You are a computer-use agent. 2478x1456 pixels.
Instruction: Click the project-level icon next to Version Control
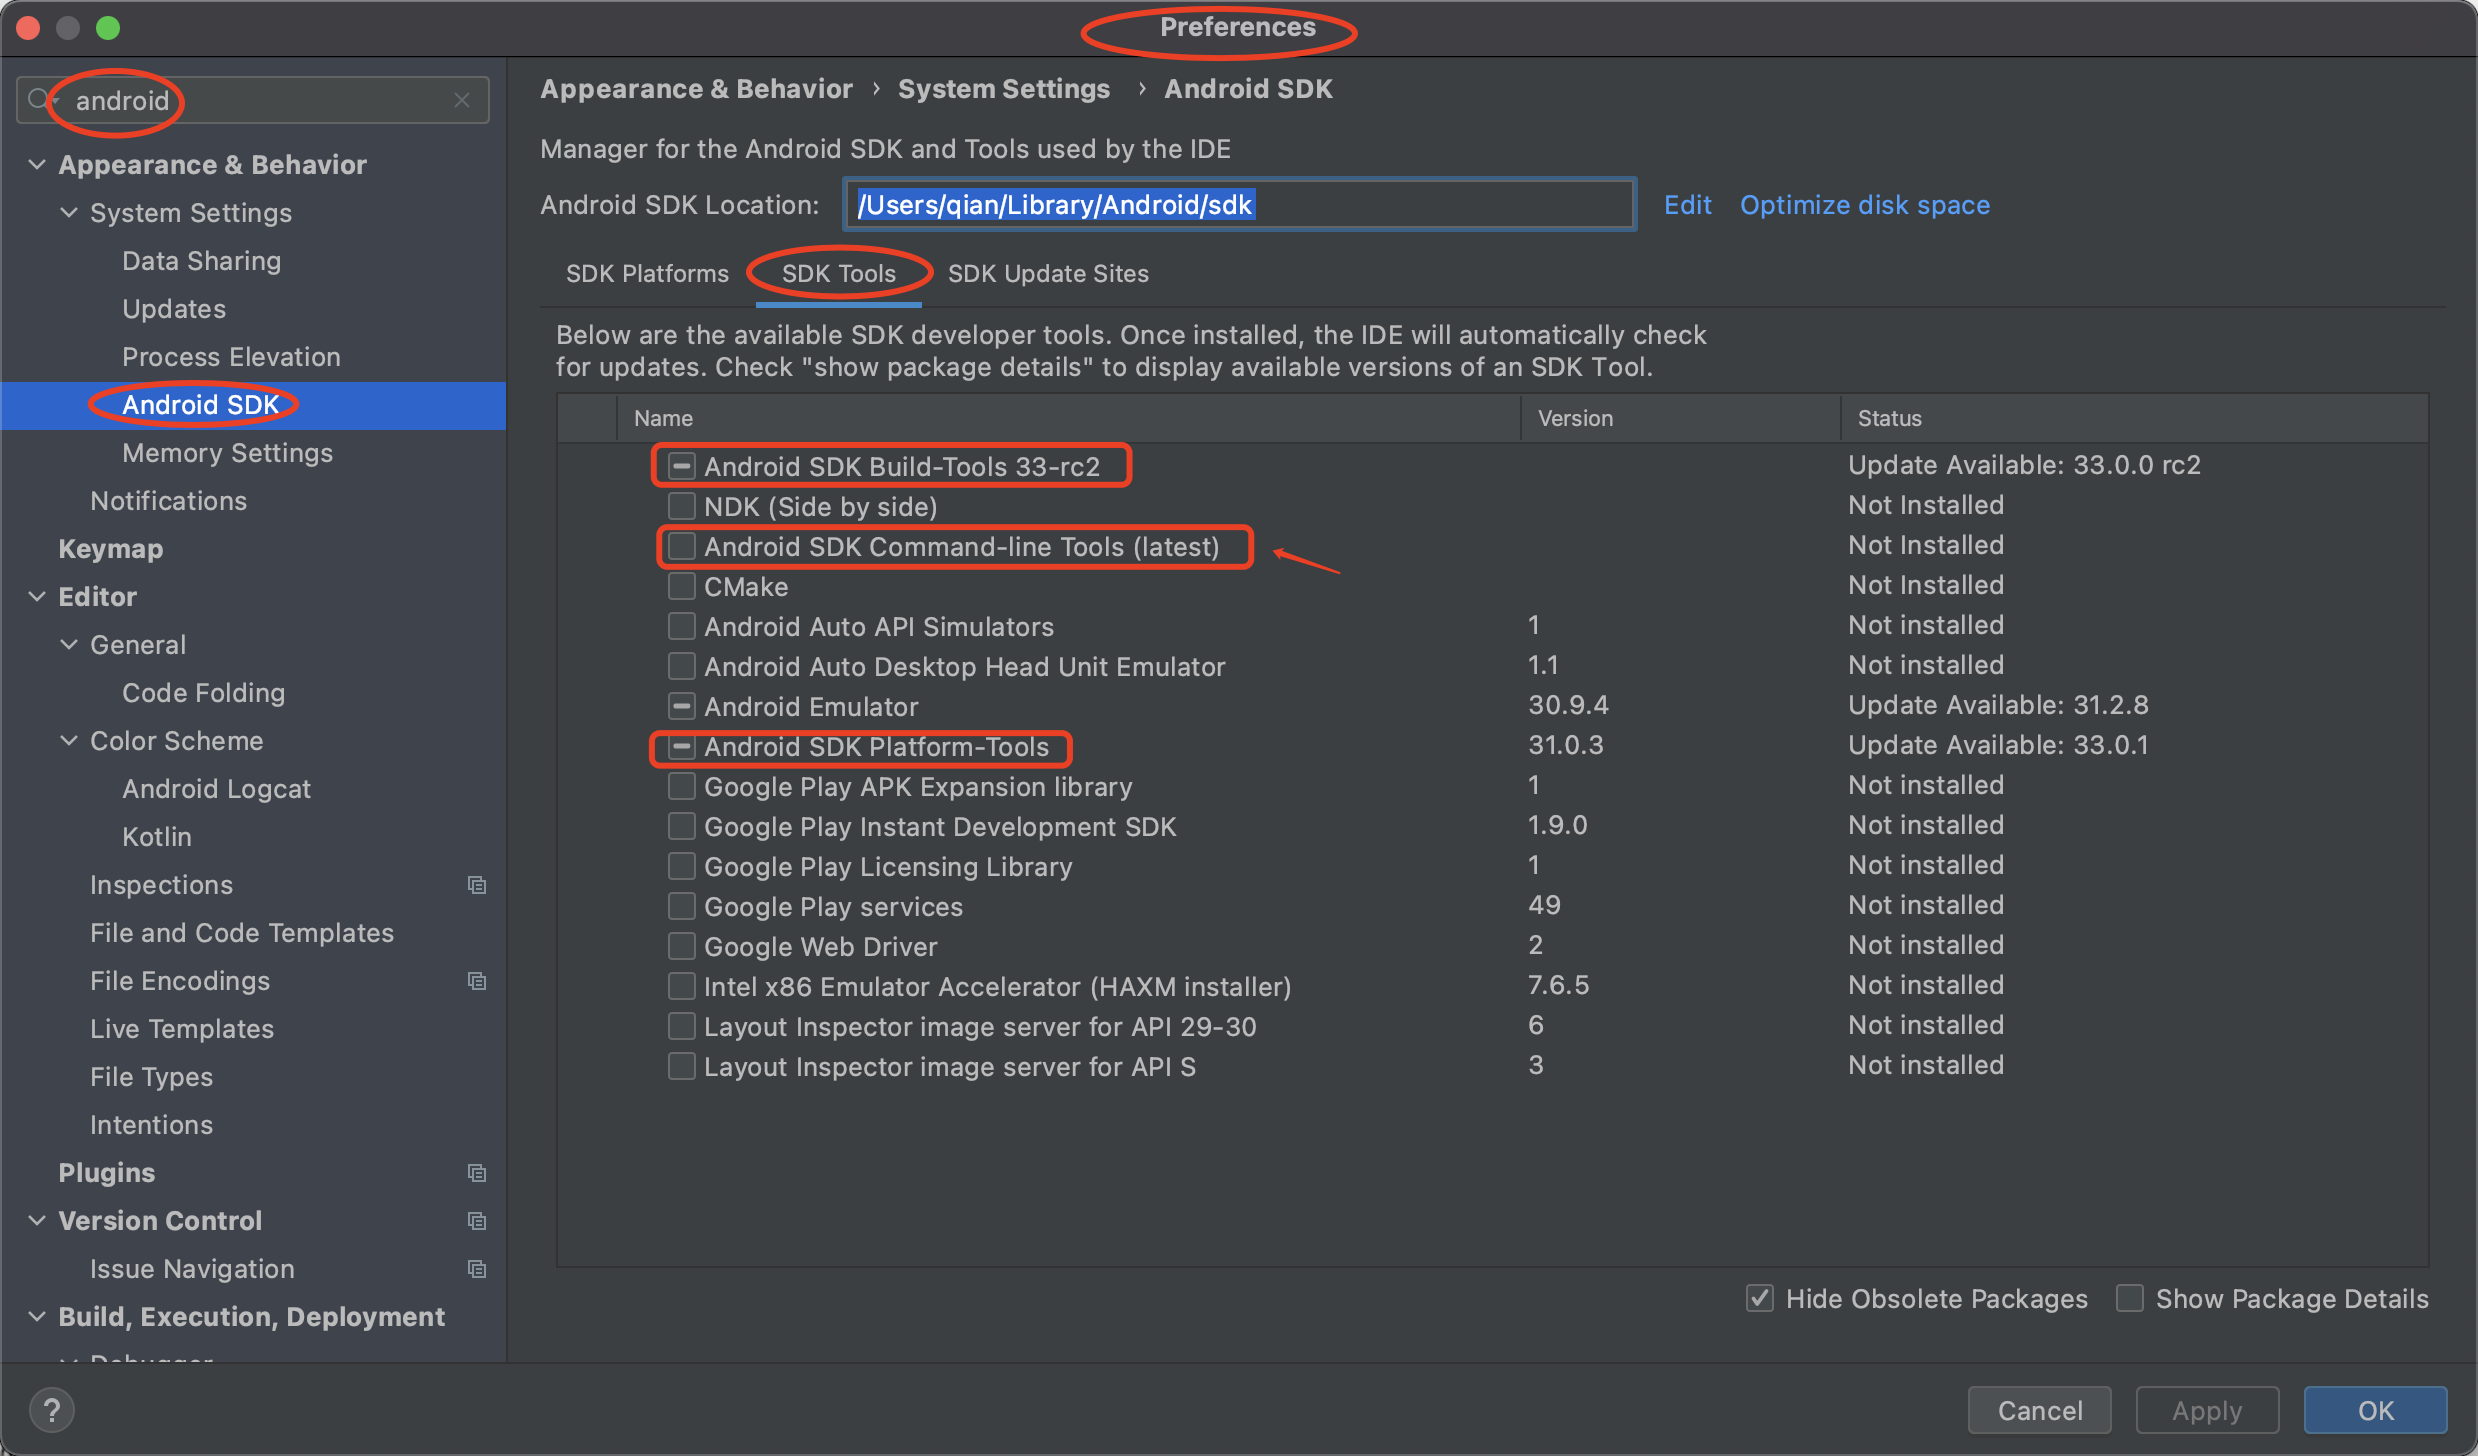(x=477, y=1221)
